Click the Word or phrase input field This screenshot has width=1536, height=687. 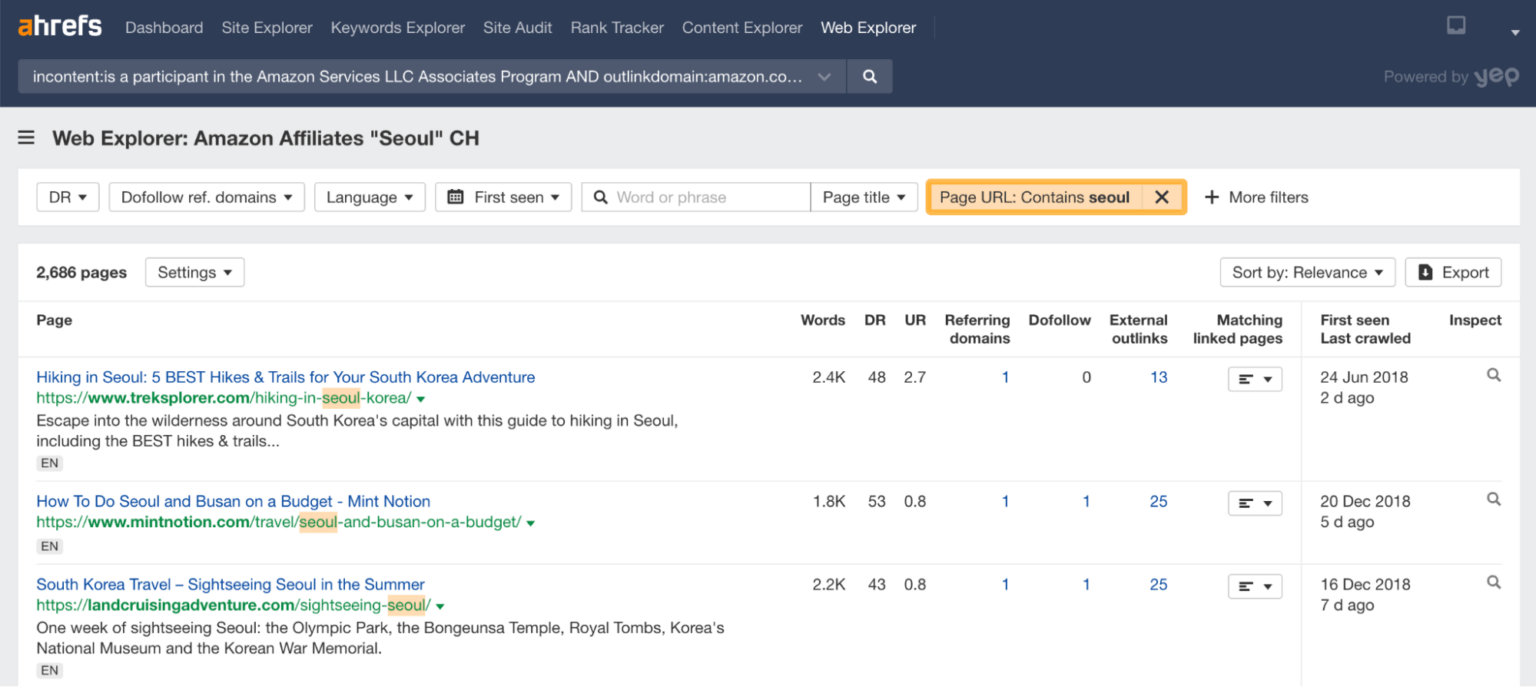(700, 197)
